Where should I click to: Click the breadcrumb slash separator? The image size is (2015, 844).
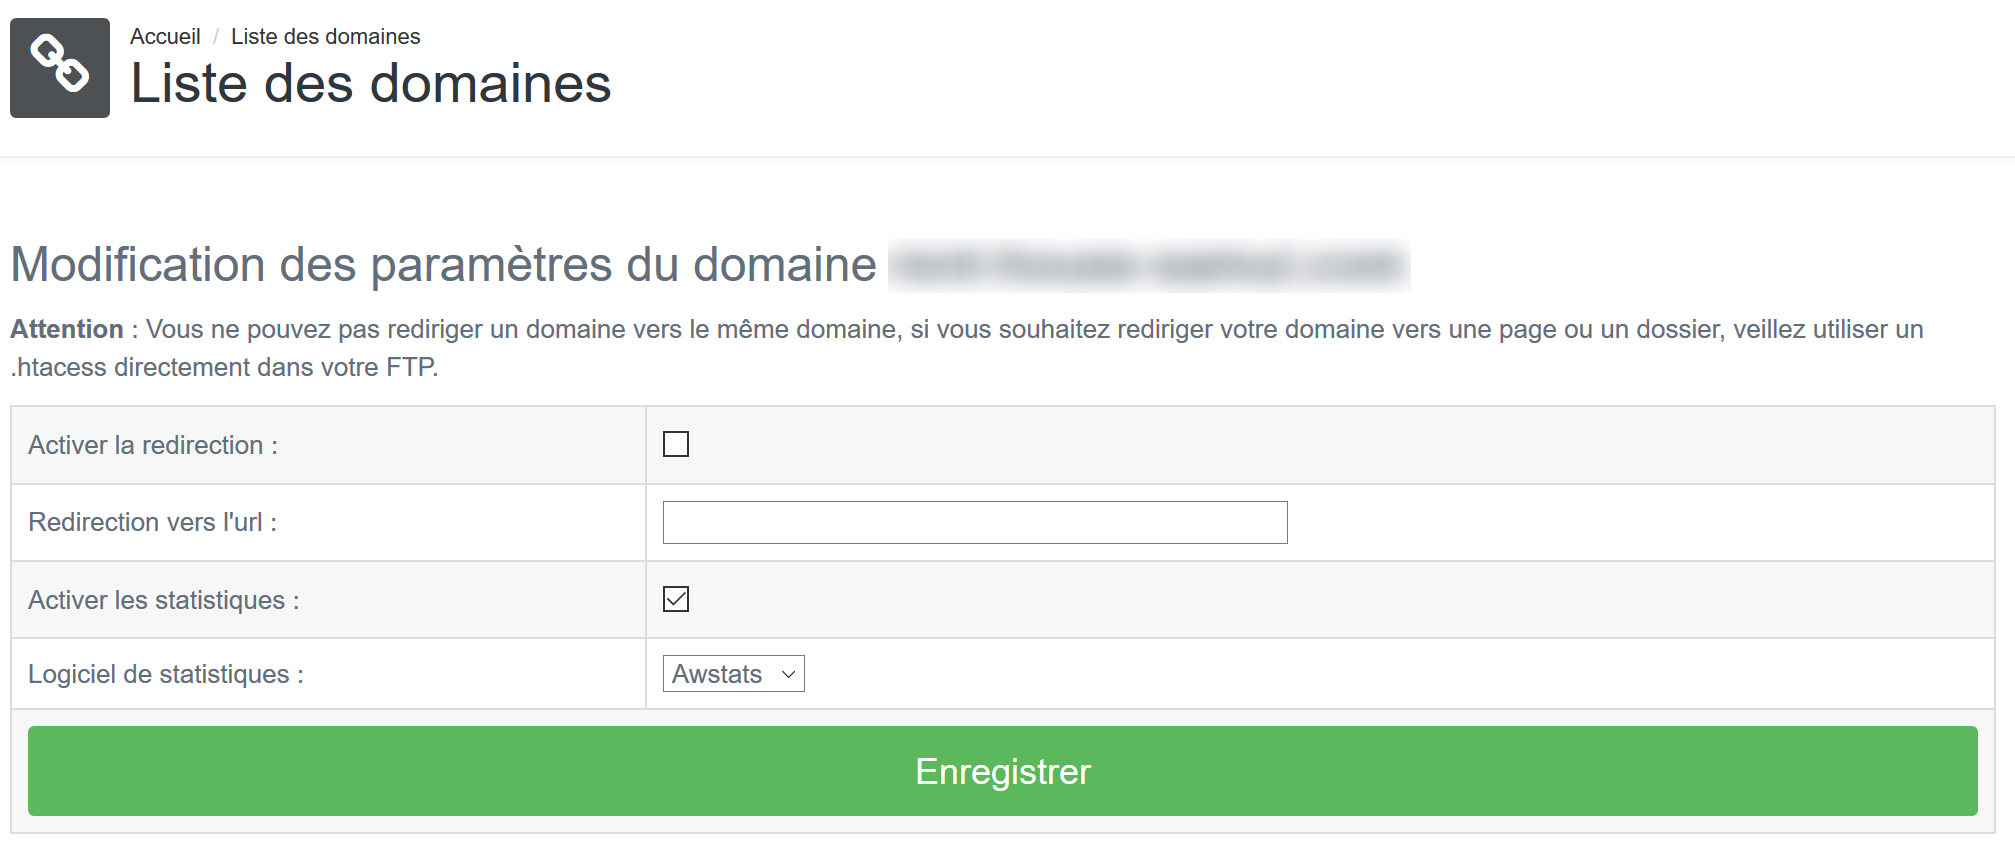coord(216,37)
